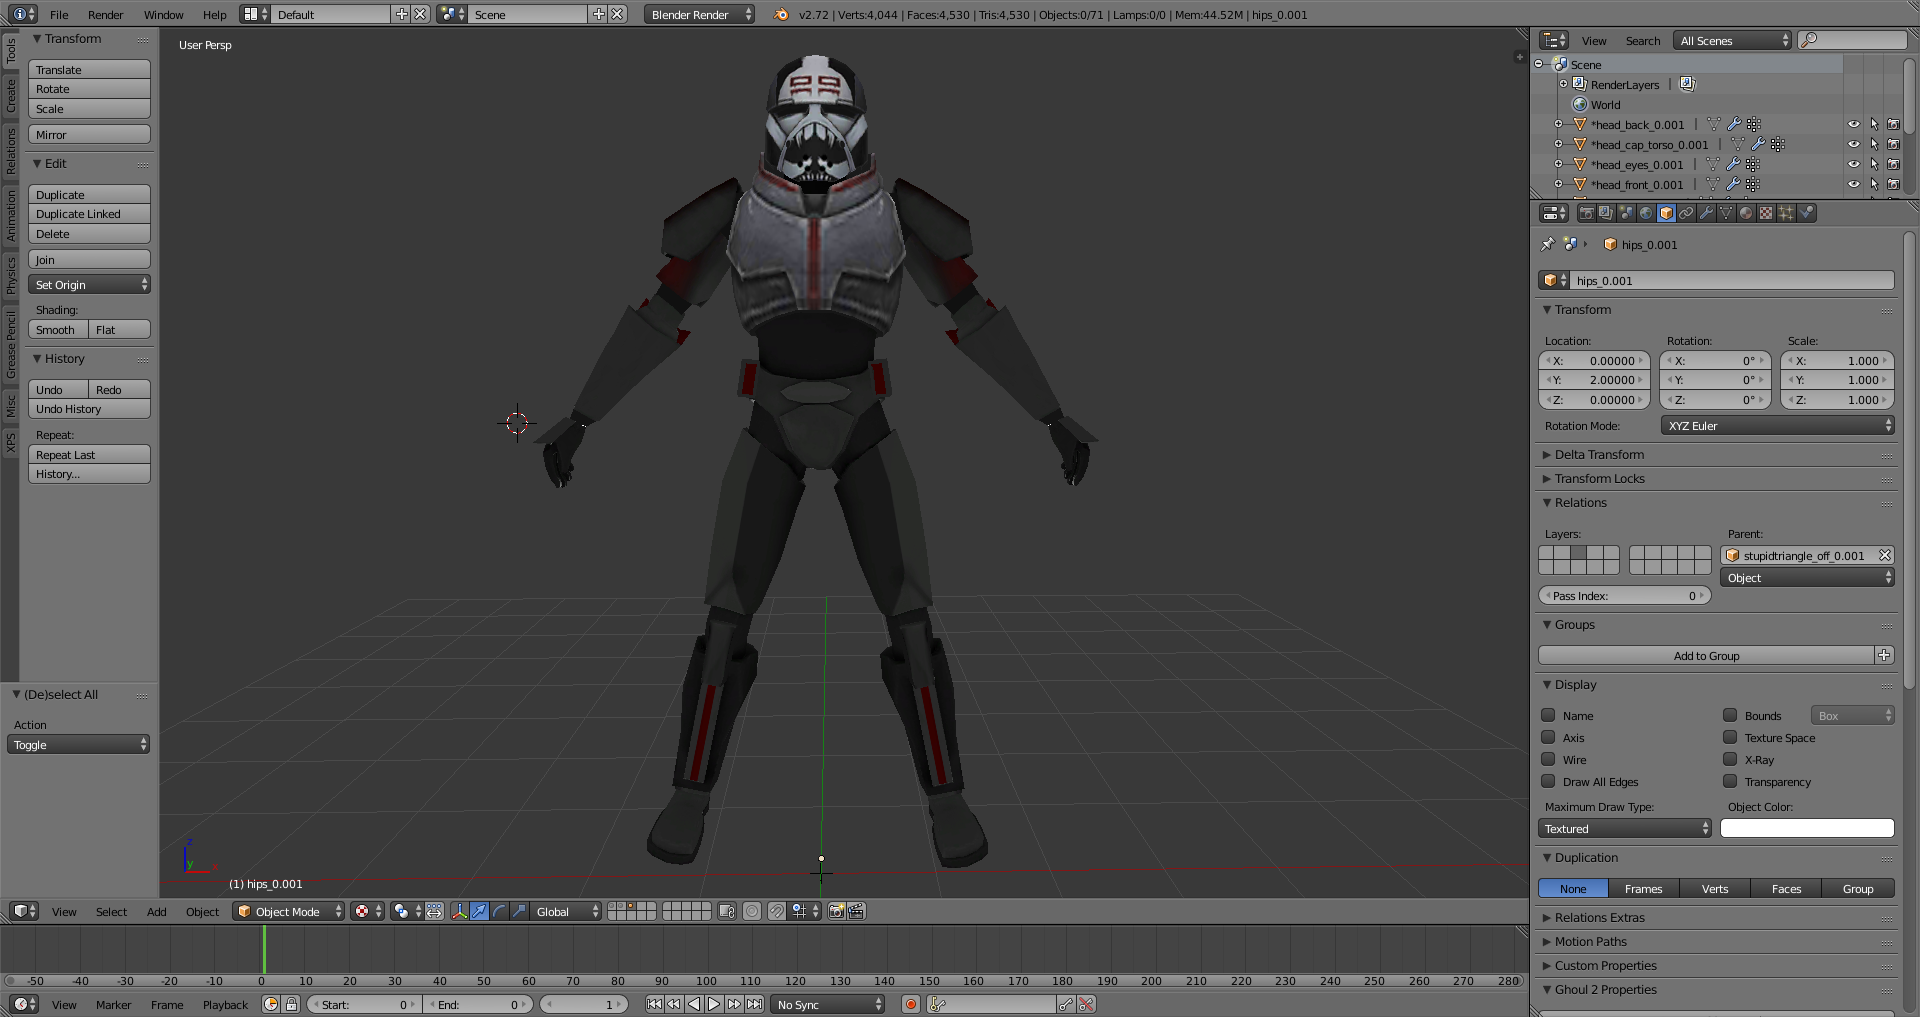
Task: Open the XYZ Euler rotation mode dropdown
Action: (1778, 425)
